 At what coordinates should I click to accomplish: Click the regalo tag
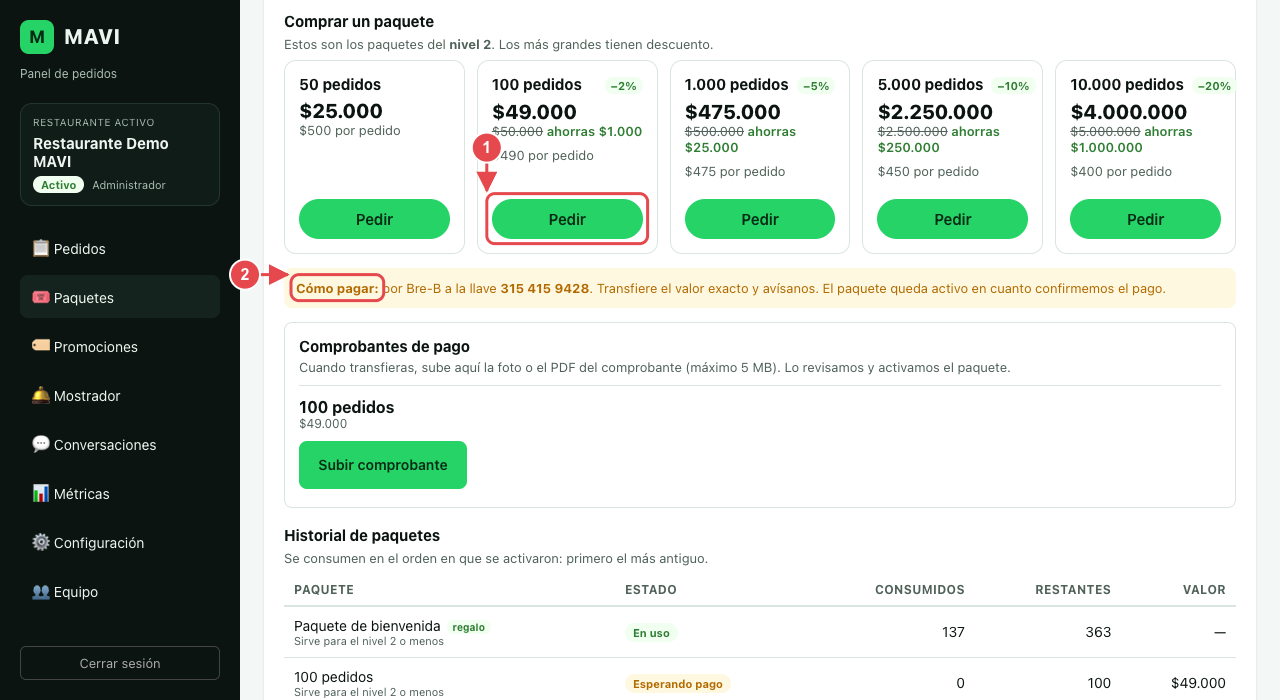click(469, 627)
